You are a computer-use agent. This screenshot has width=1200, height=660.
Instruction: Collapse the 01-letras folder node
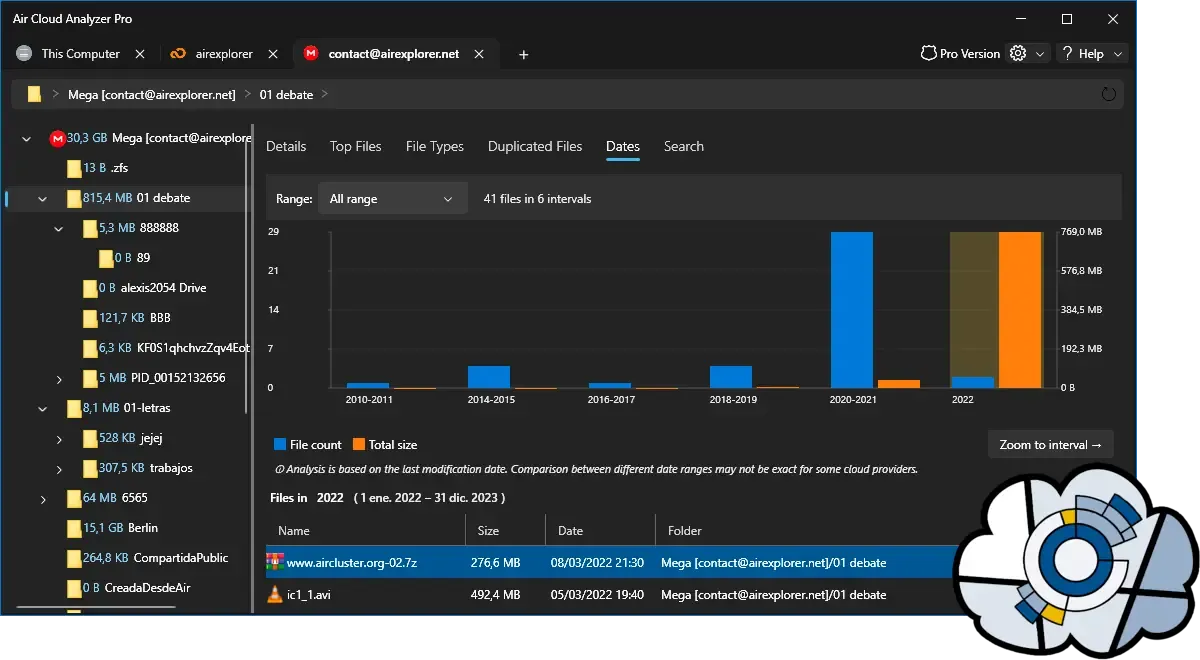[x=43, y=409]
